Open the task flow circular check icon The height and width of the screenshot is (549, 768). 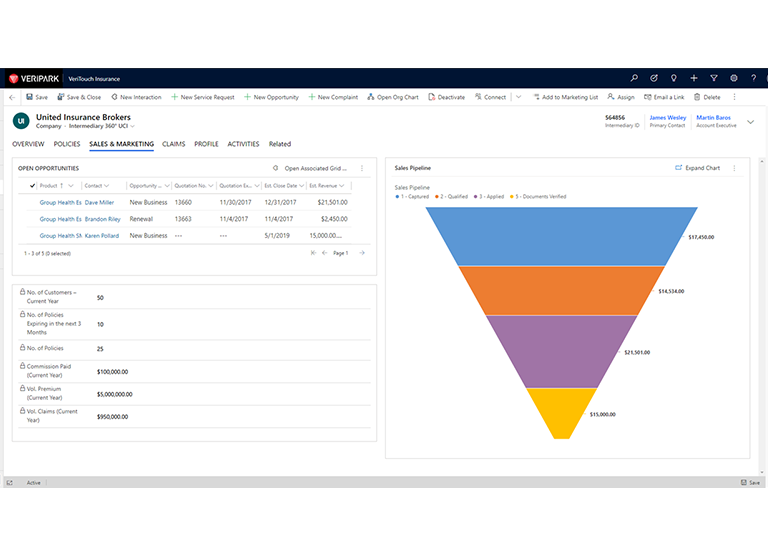click(654, 78)
